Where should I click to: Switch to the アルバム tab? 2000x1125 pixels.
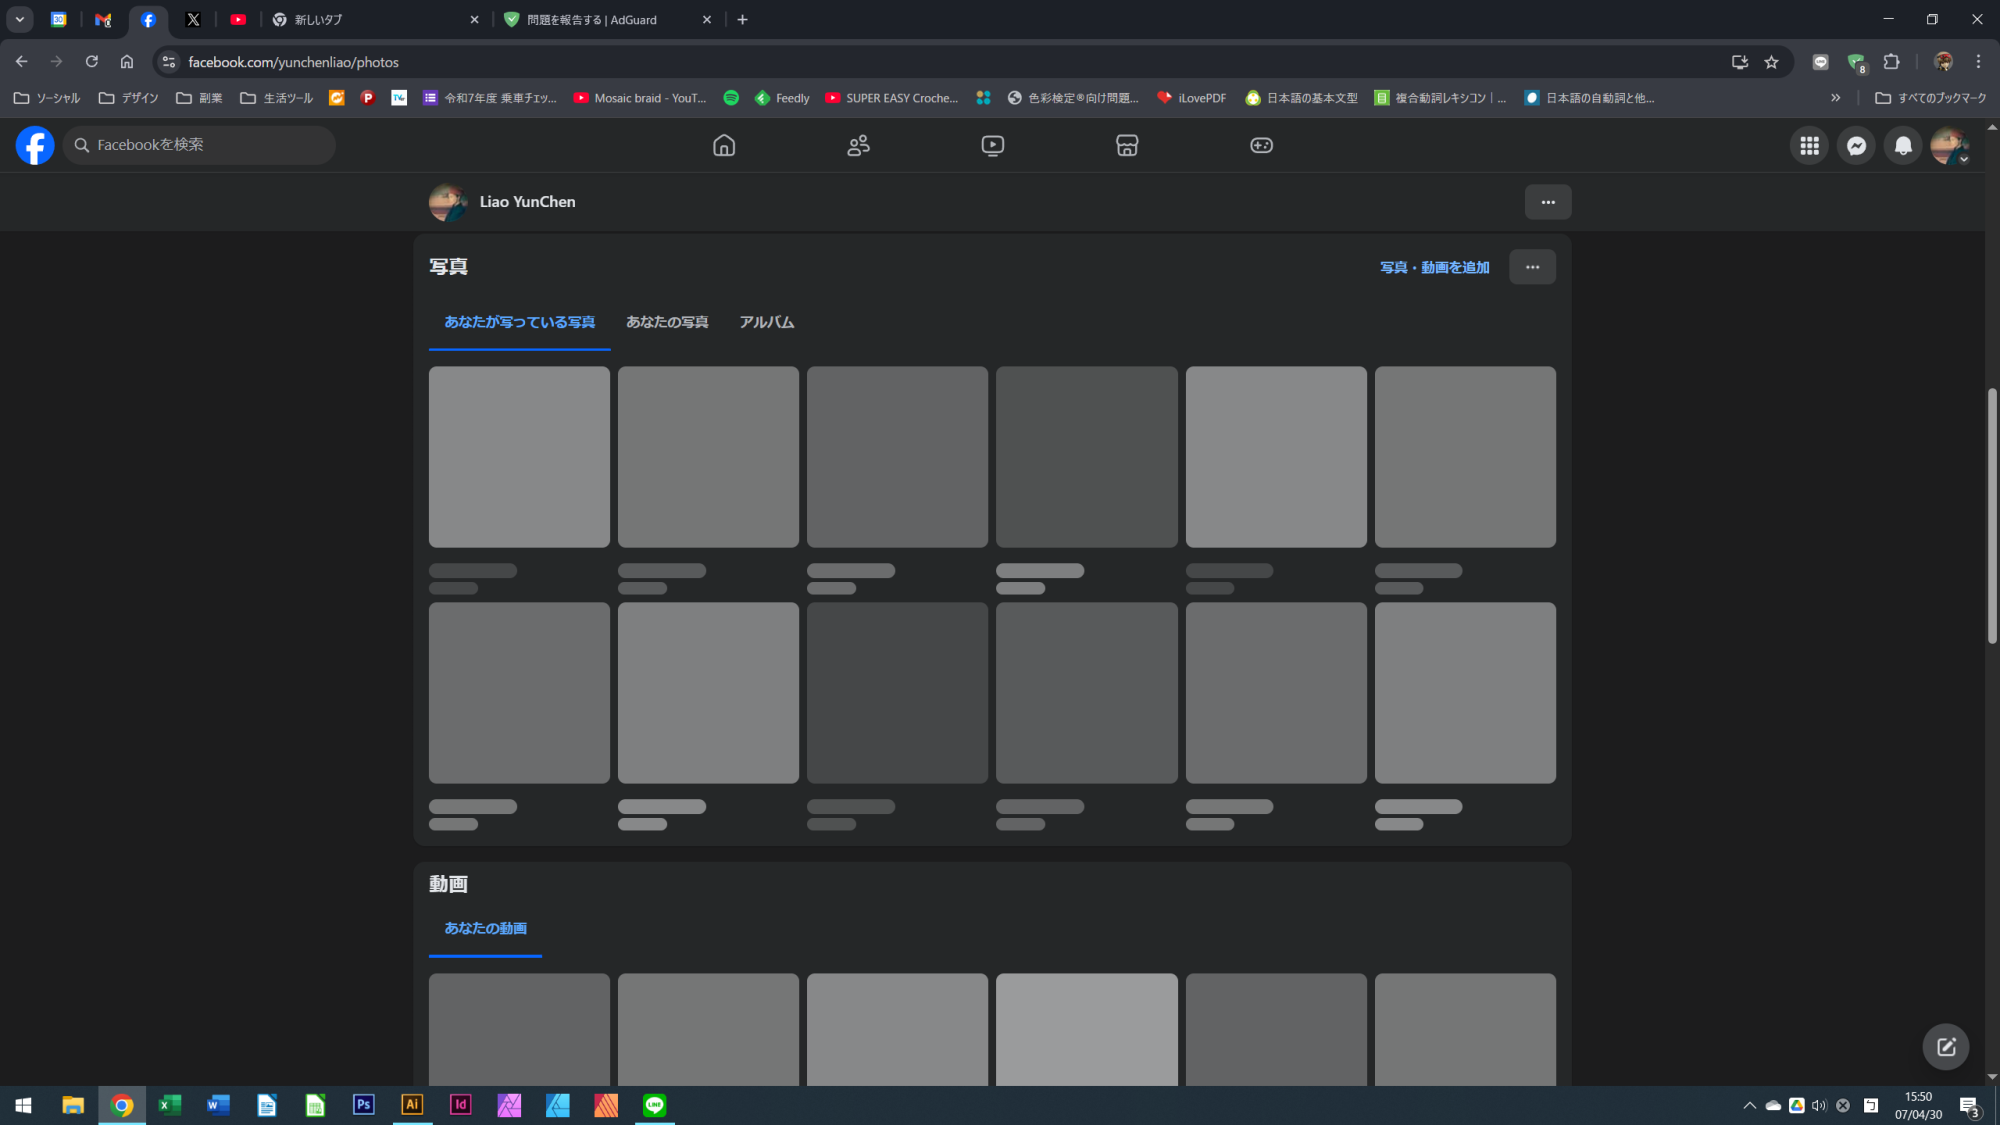tap(766, 321)
